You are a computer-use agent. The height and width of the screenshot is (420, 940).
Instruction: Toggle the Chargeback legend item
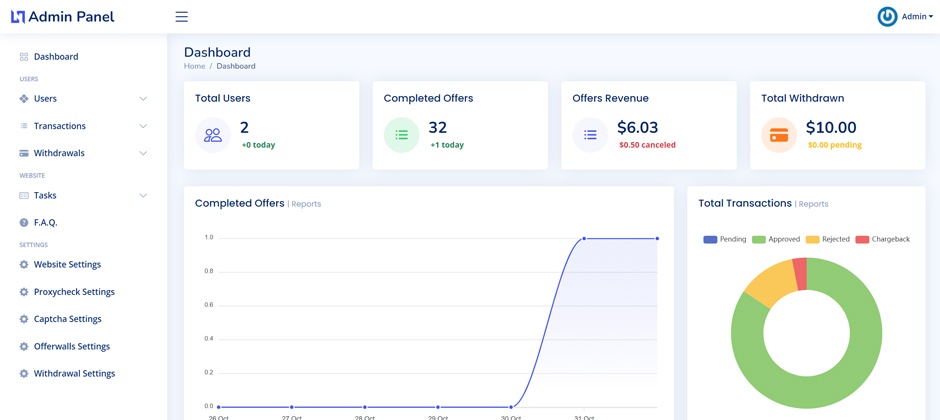pos(882,239)
